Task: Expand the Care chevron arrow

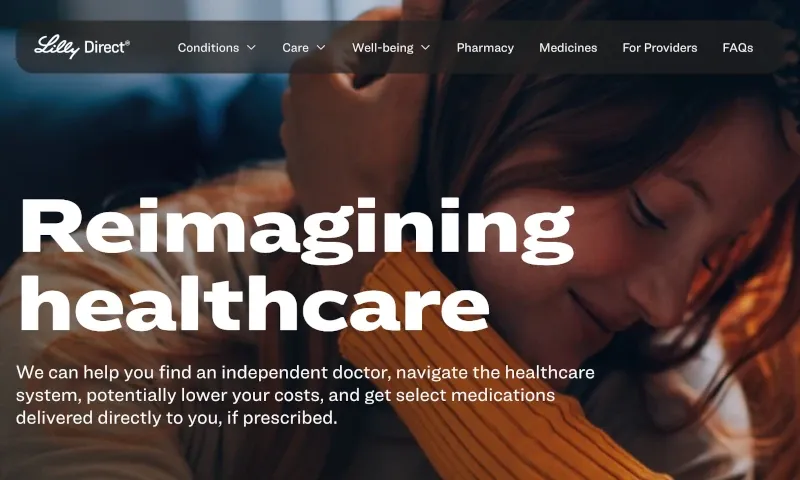Action: [321, 47]
